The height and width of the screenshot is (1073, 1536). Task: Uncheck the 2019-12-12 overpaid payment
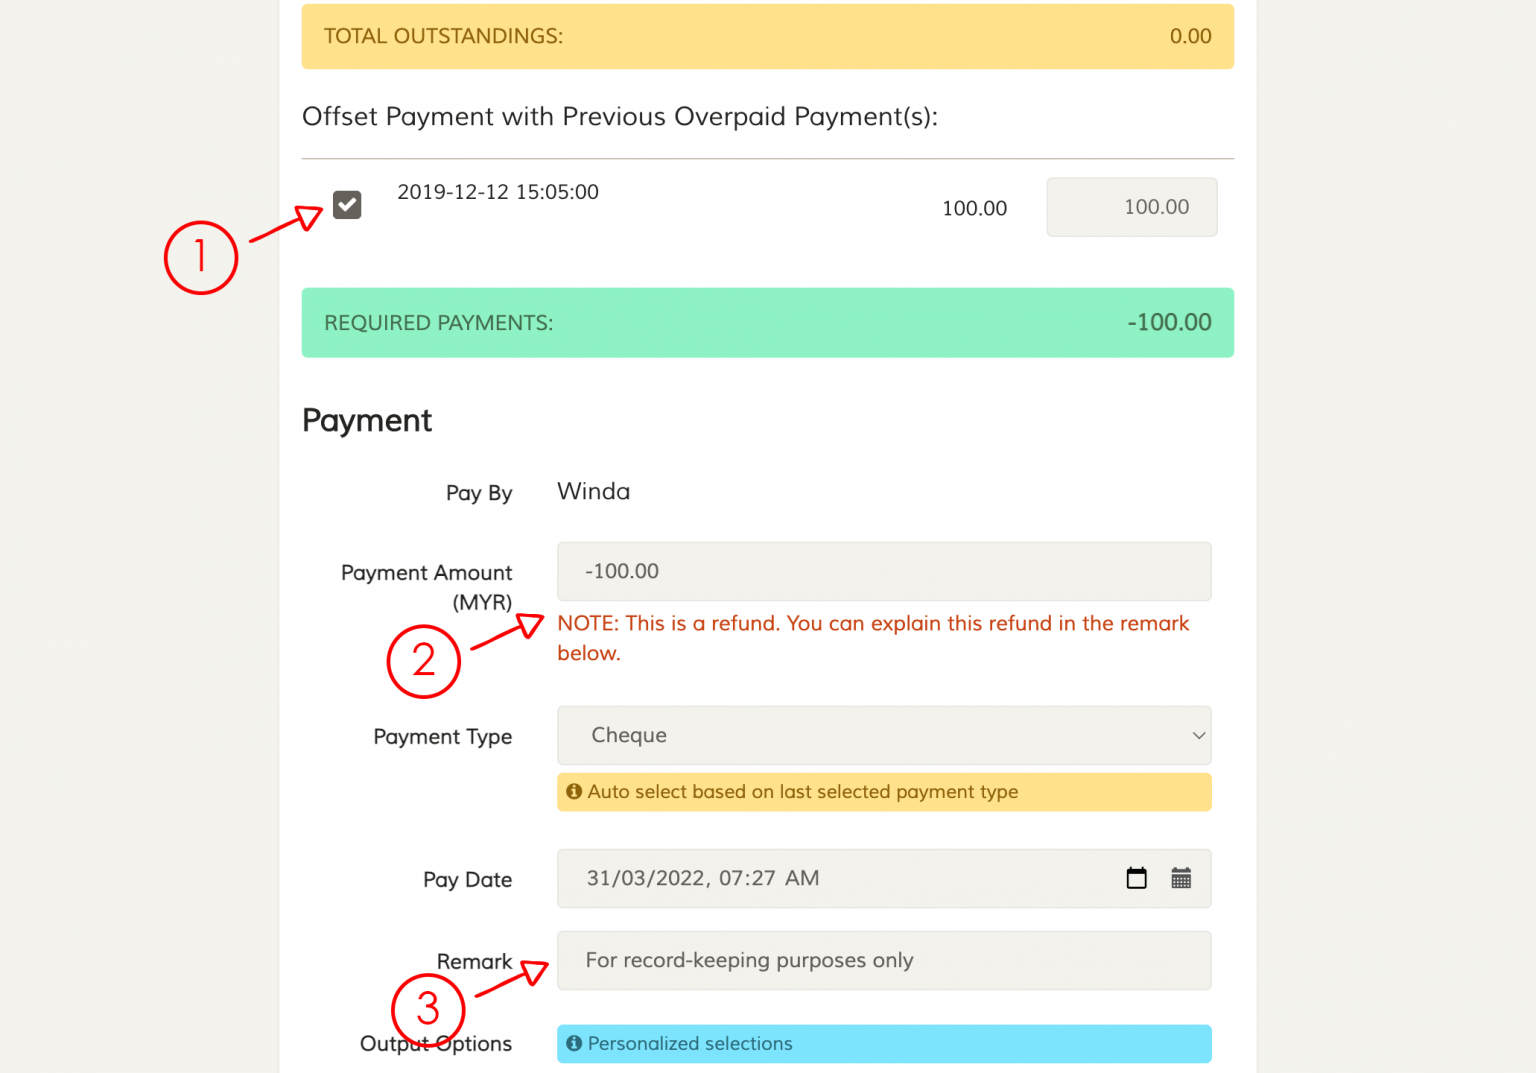point(346,204)
